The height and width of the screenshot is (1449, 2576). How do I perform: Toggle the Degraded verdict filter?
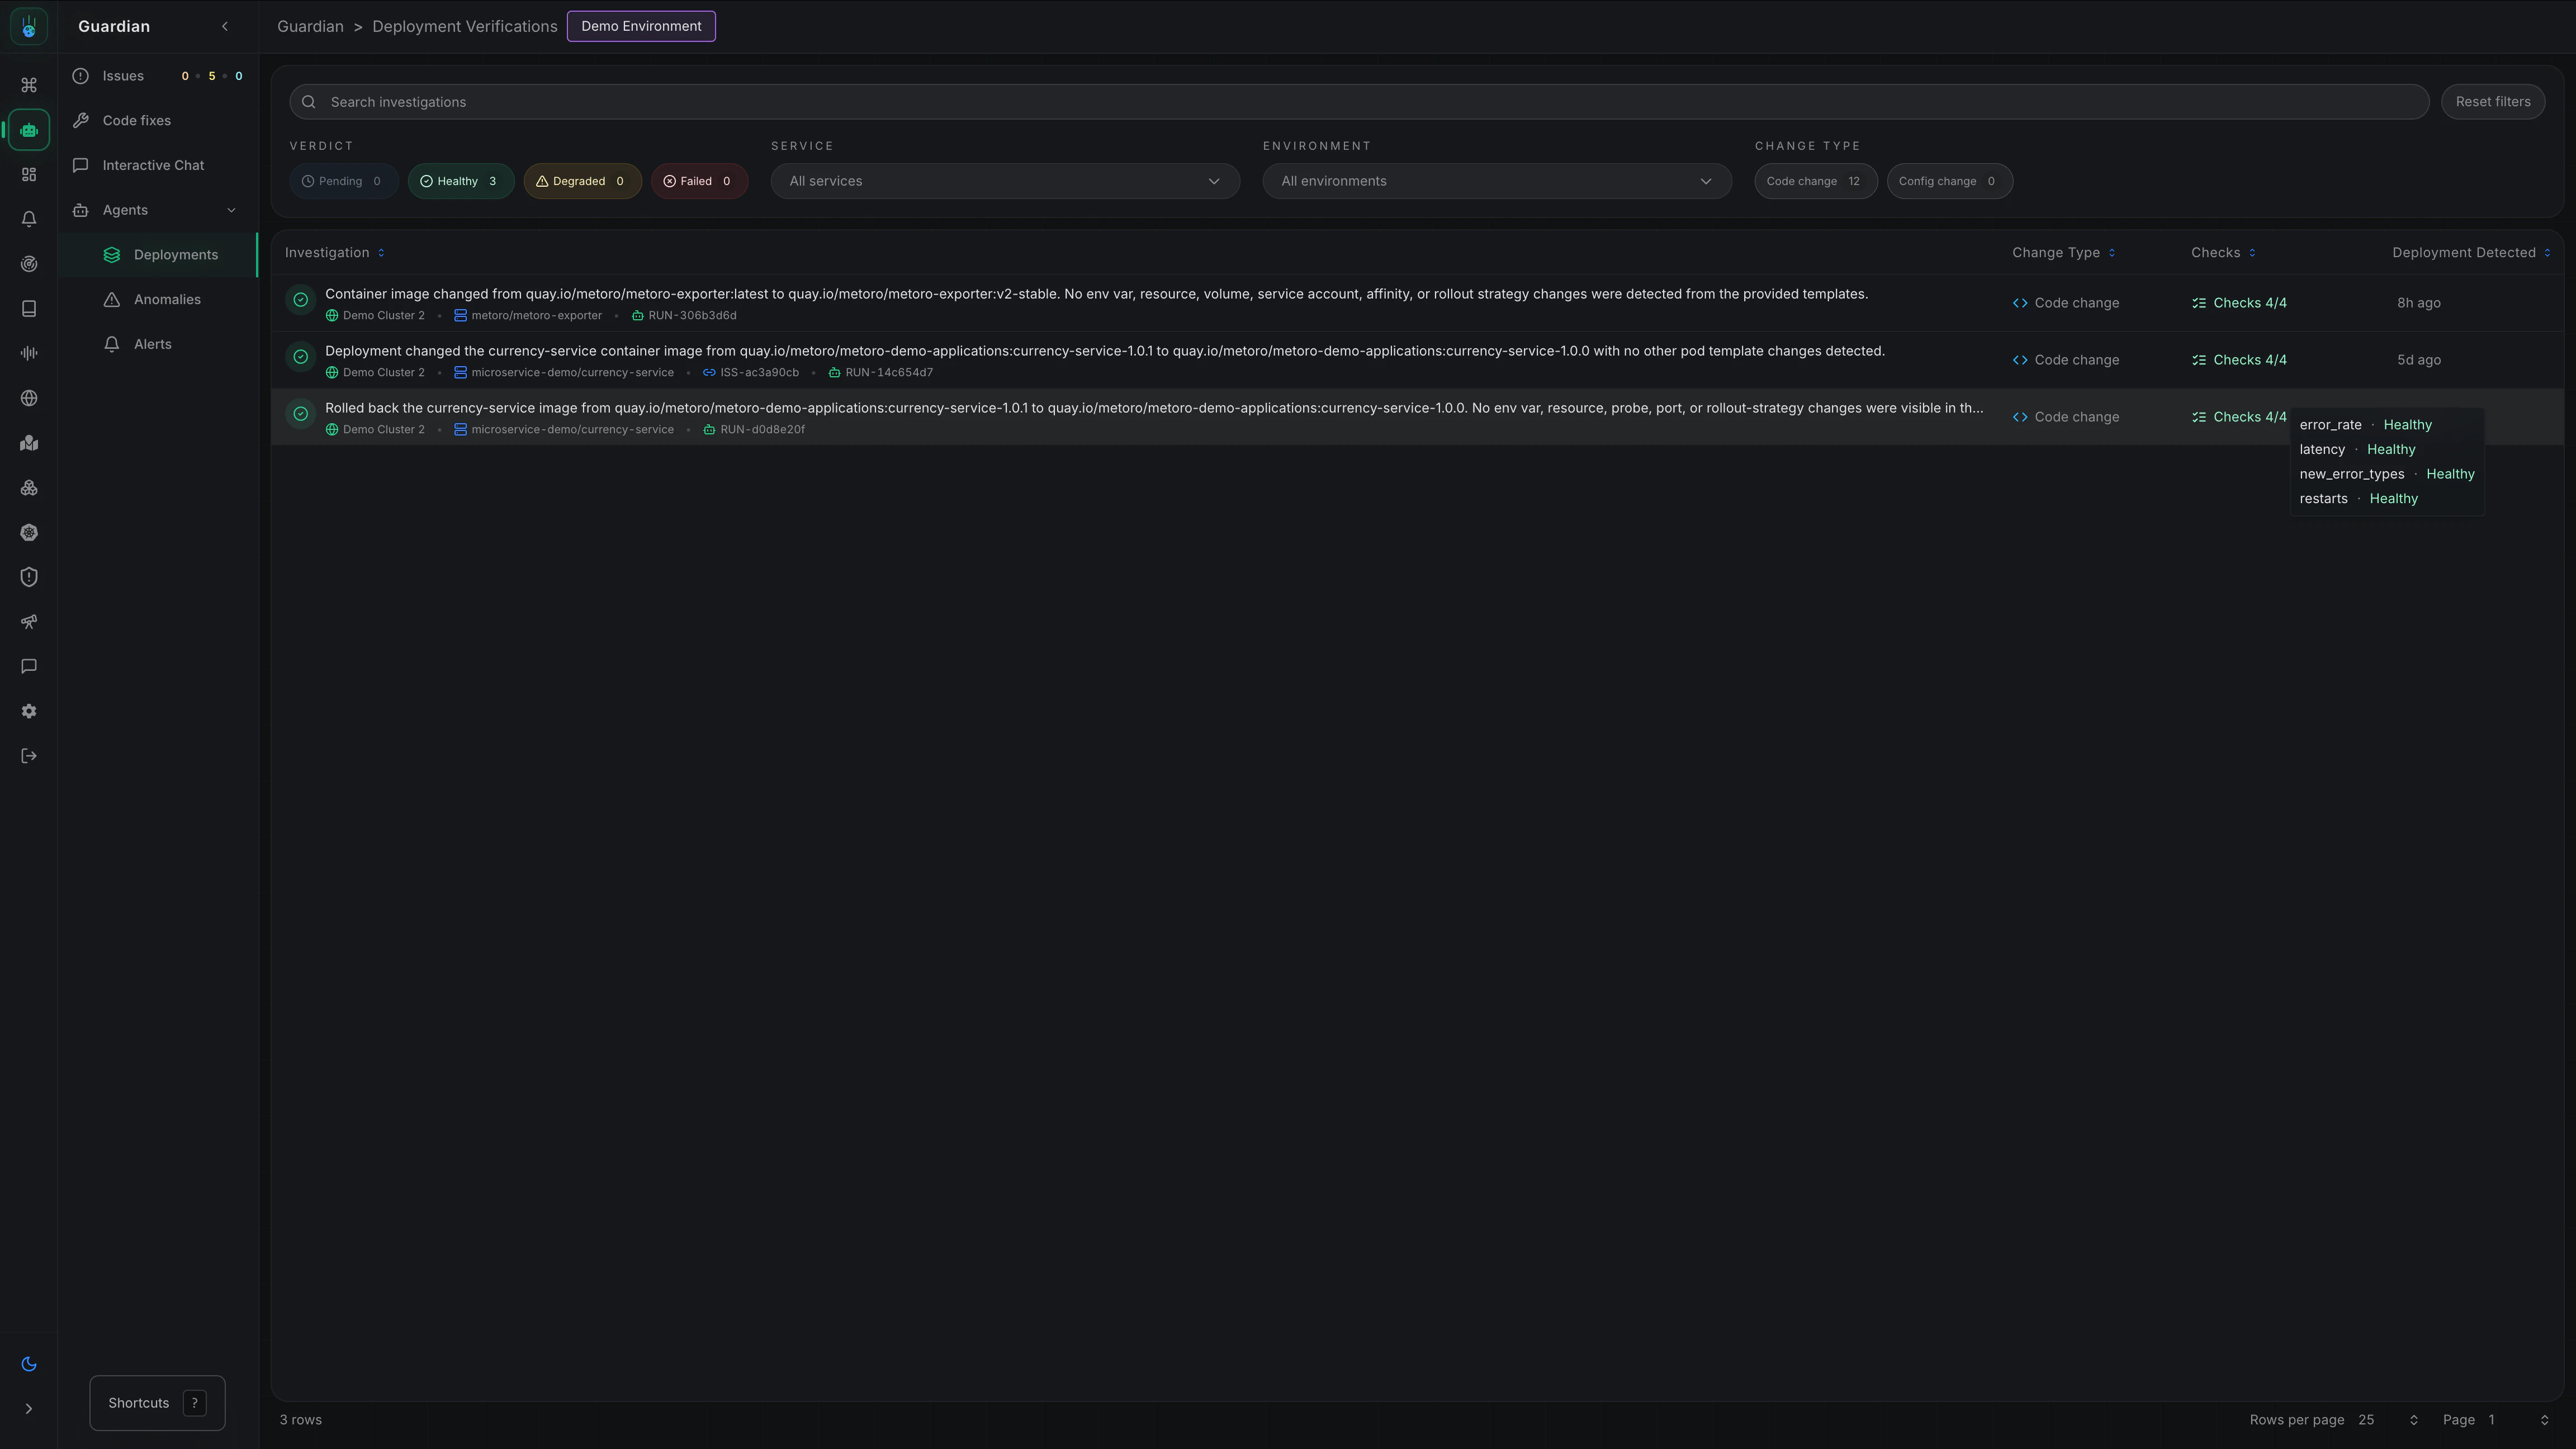click(x=581, y=181)
